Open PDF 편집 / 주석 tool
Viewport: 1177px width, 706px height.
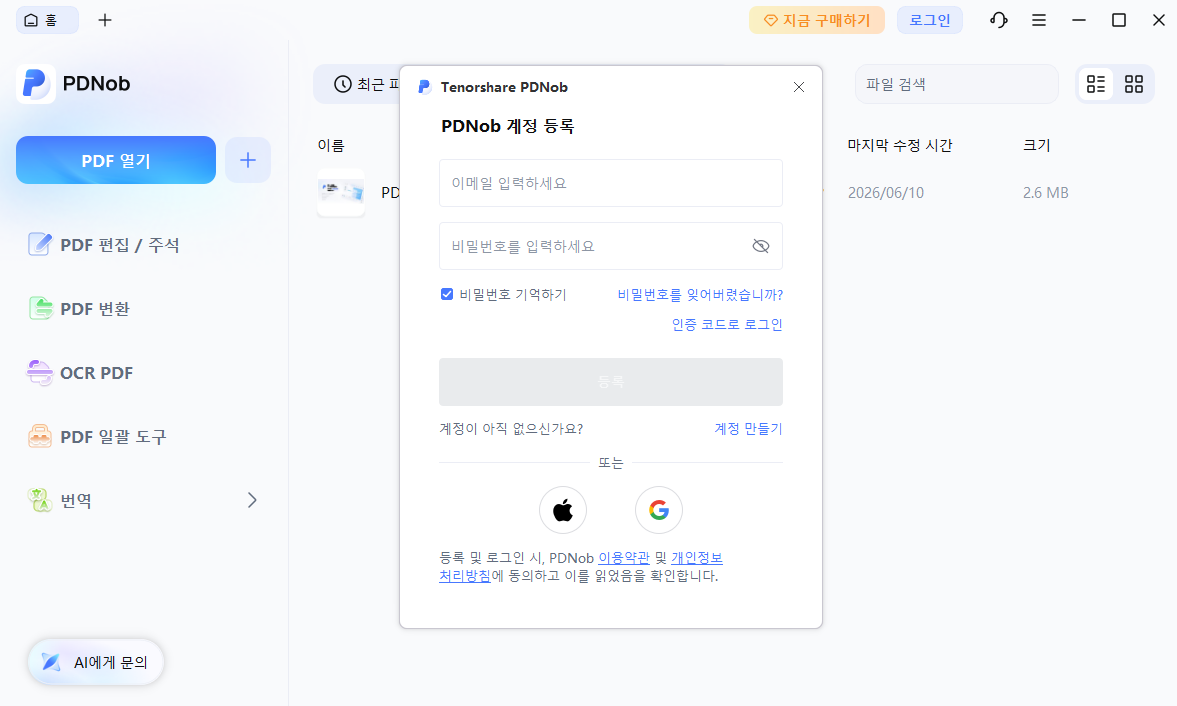104,245
